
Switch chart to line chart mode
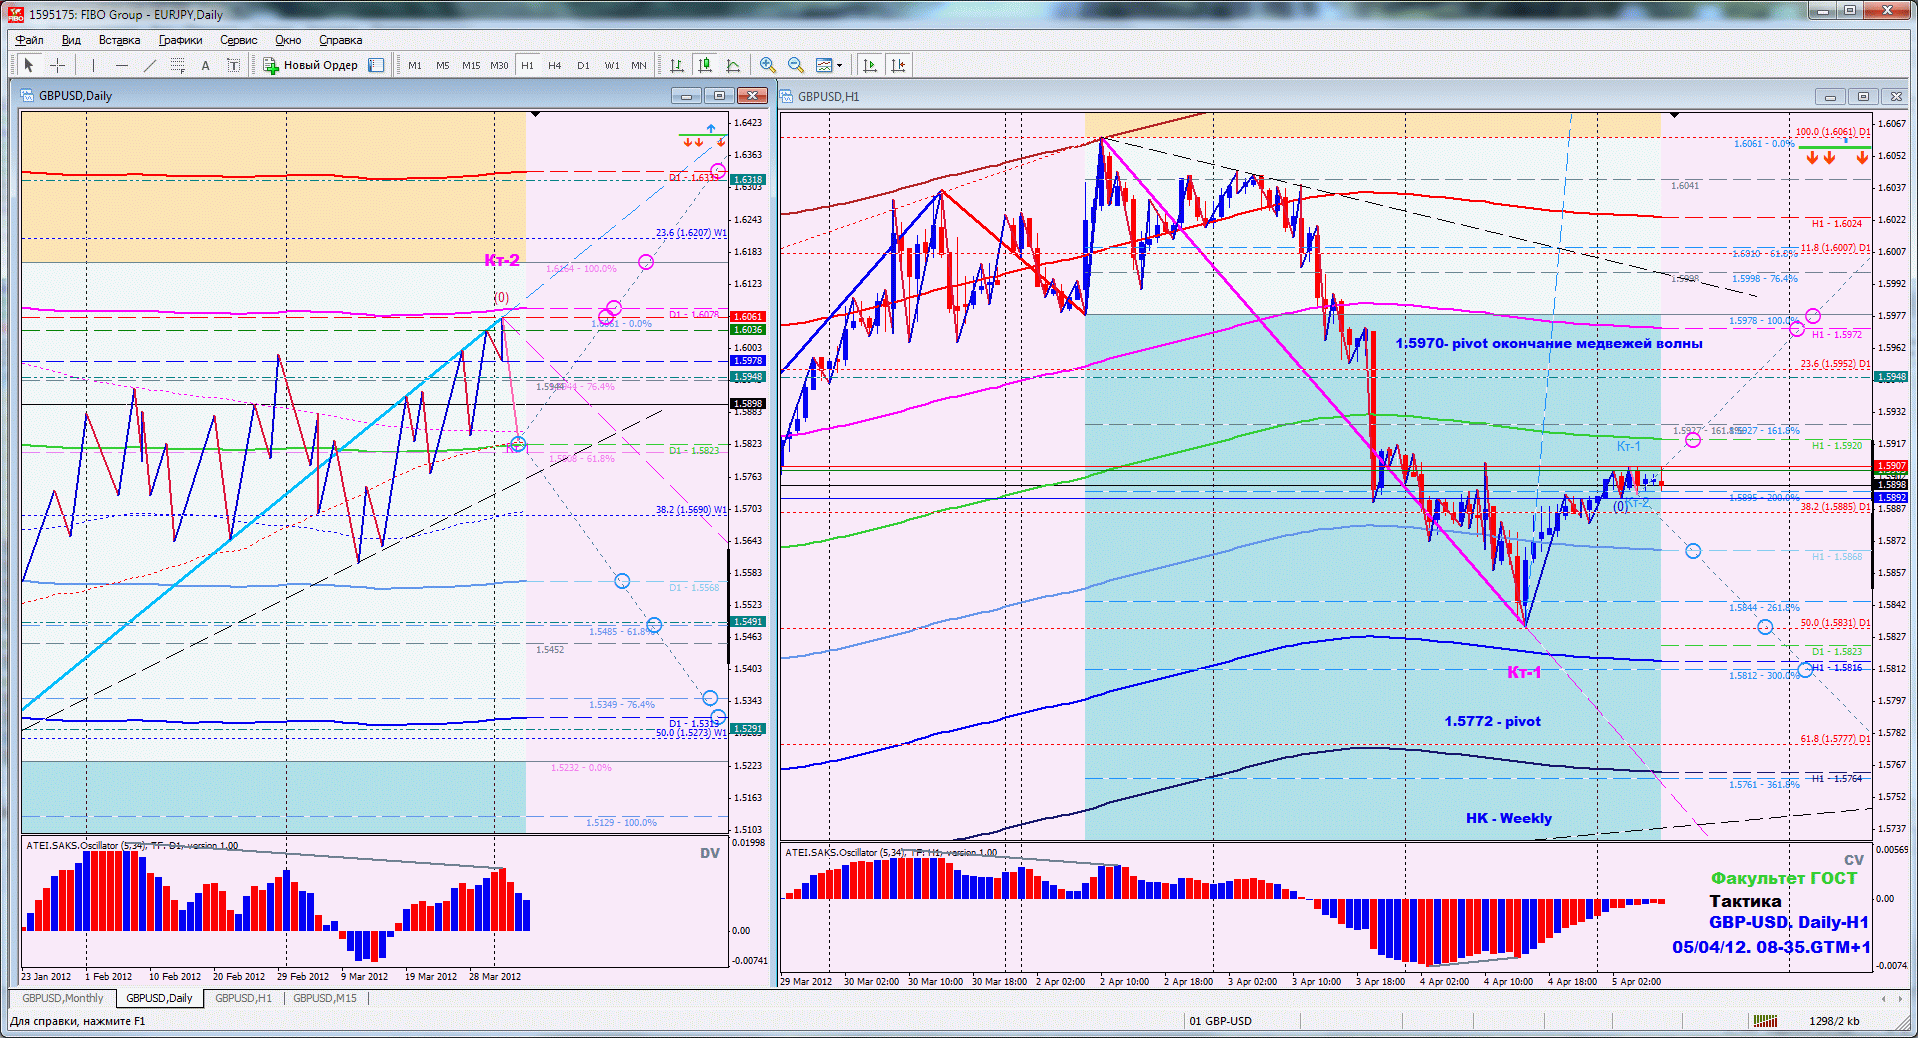733,65
